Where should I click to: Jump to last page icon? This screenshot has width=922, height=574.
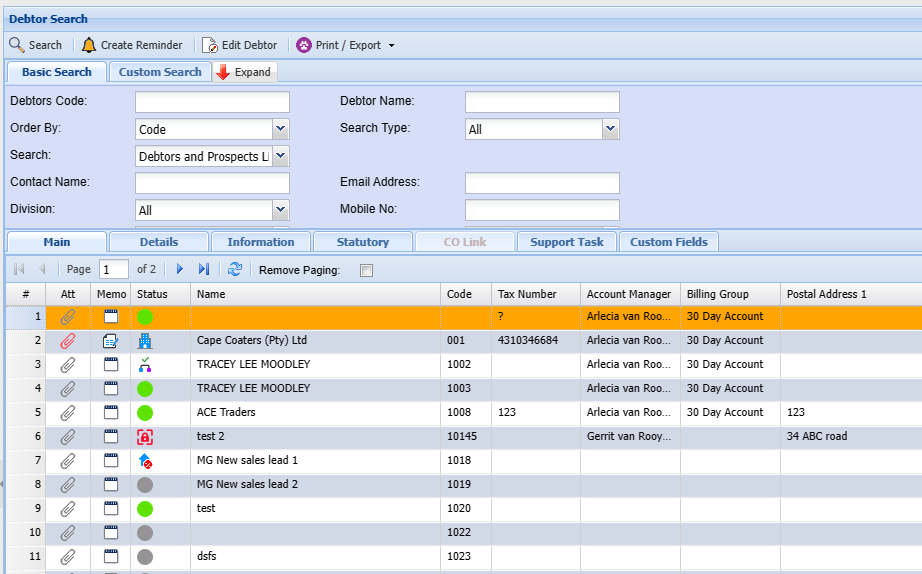pyautogui.click(x=204, y=269)
